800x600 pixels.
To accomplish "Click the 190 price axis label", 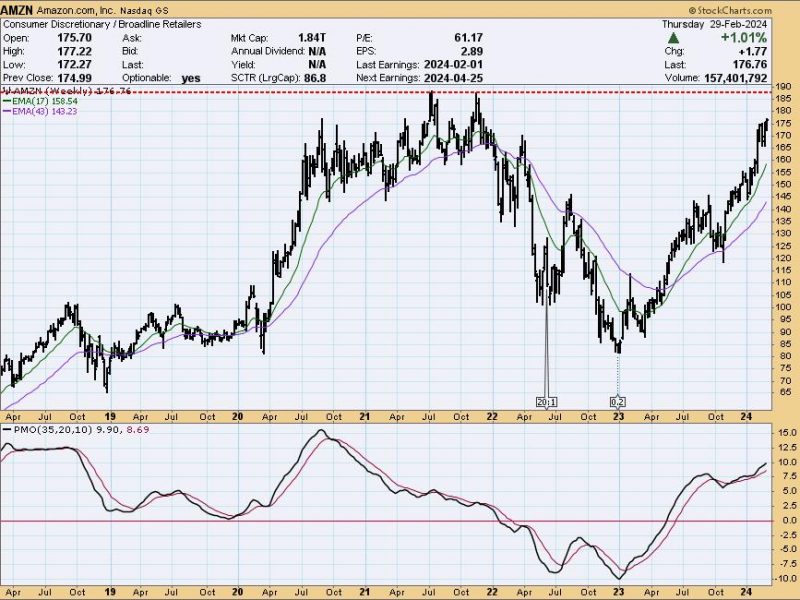I will click(784, 86).
